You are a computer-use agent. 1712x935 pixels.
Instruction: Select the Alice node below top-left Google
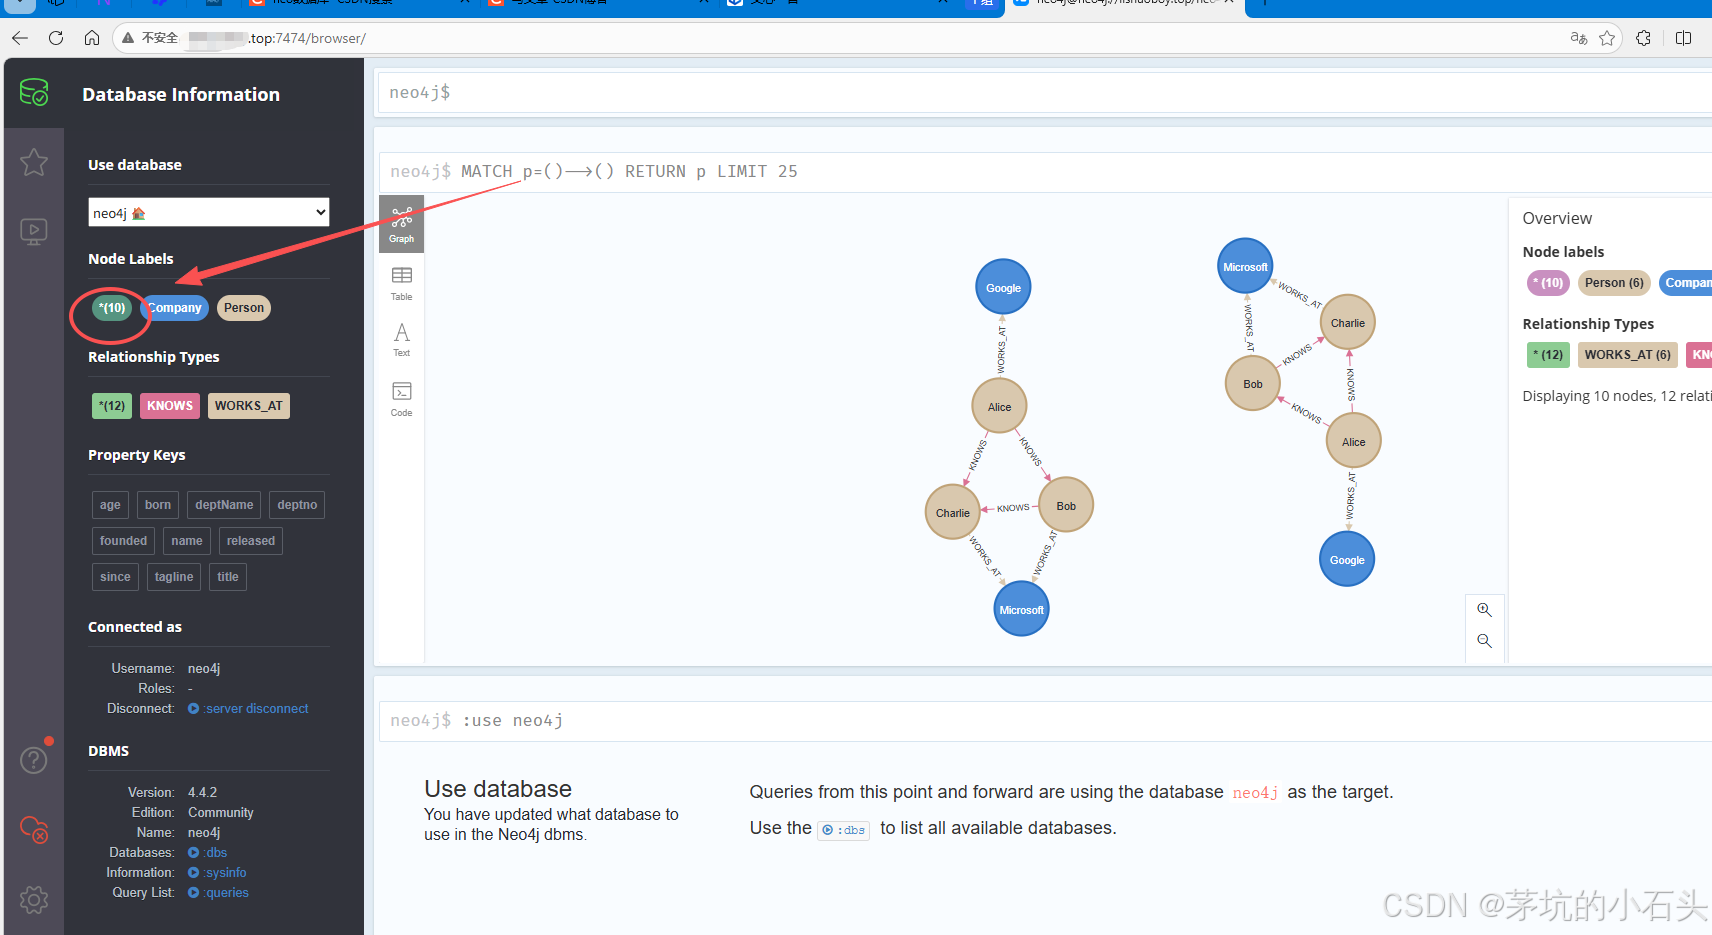(1000, 407)
